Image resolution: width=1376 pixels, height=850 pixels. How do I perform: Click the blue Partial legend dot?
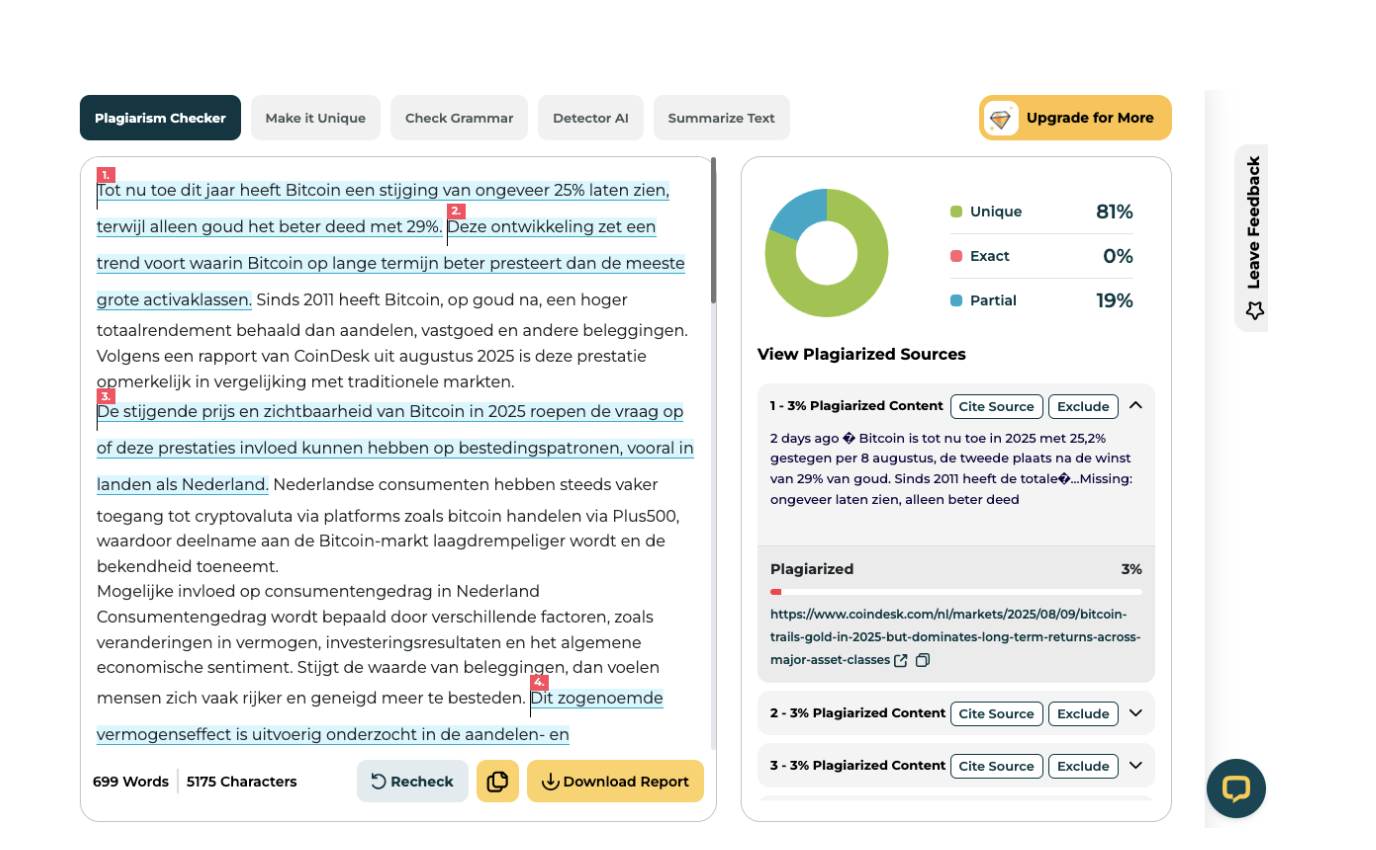point(956,300)
